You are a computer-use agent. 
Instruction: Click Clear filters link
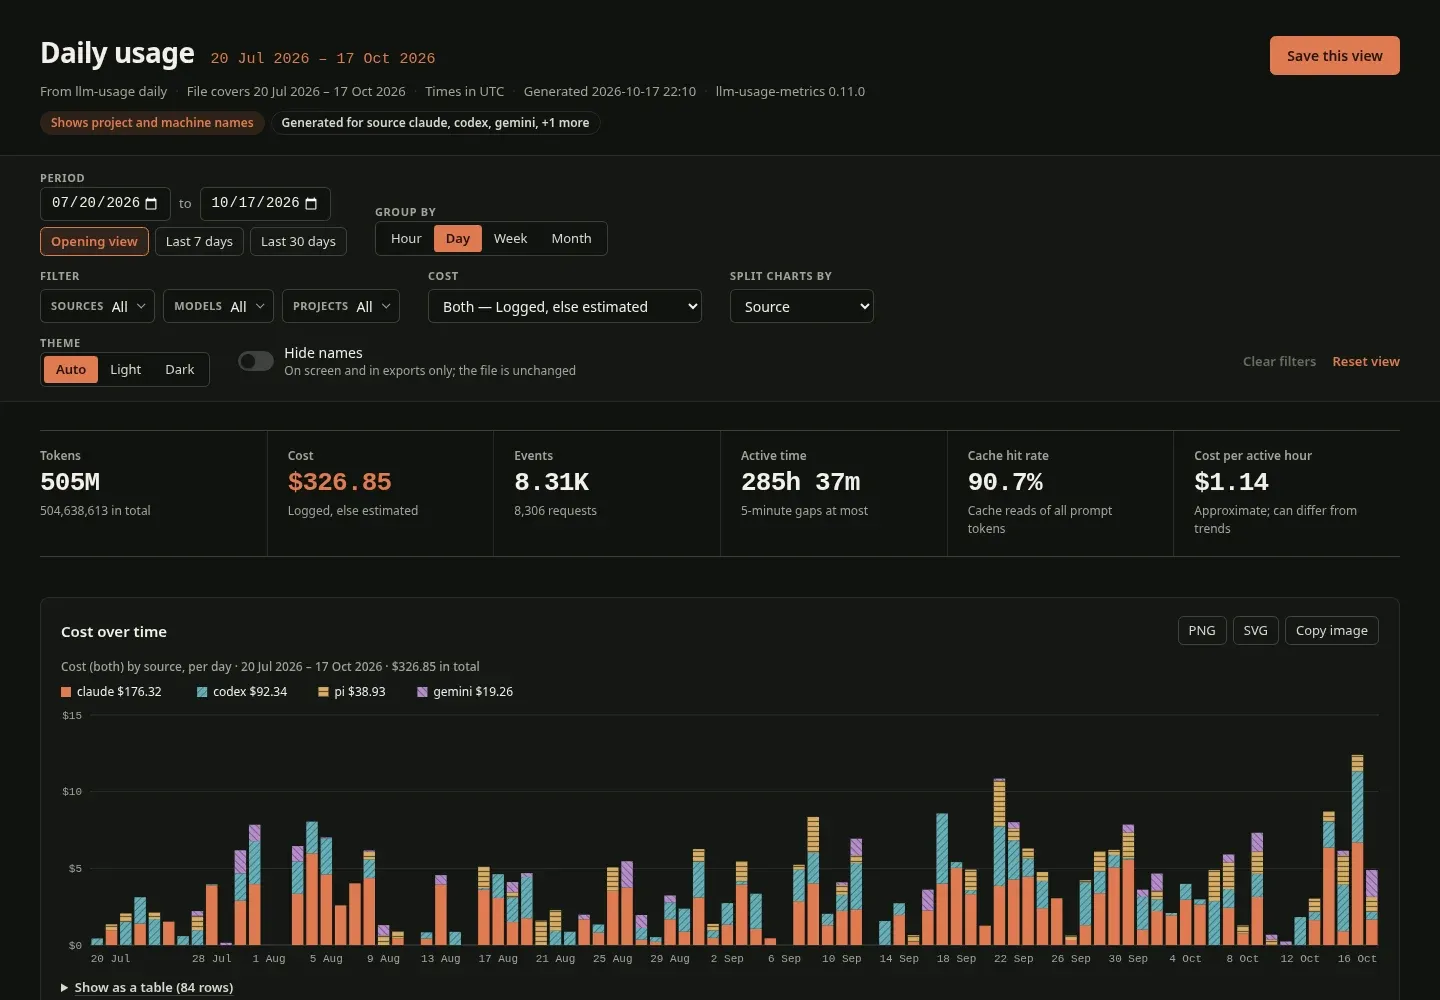pyautogui.click(x=1279, y=361)
